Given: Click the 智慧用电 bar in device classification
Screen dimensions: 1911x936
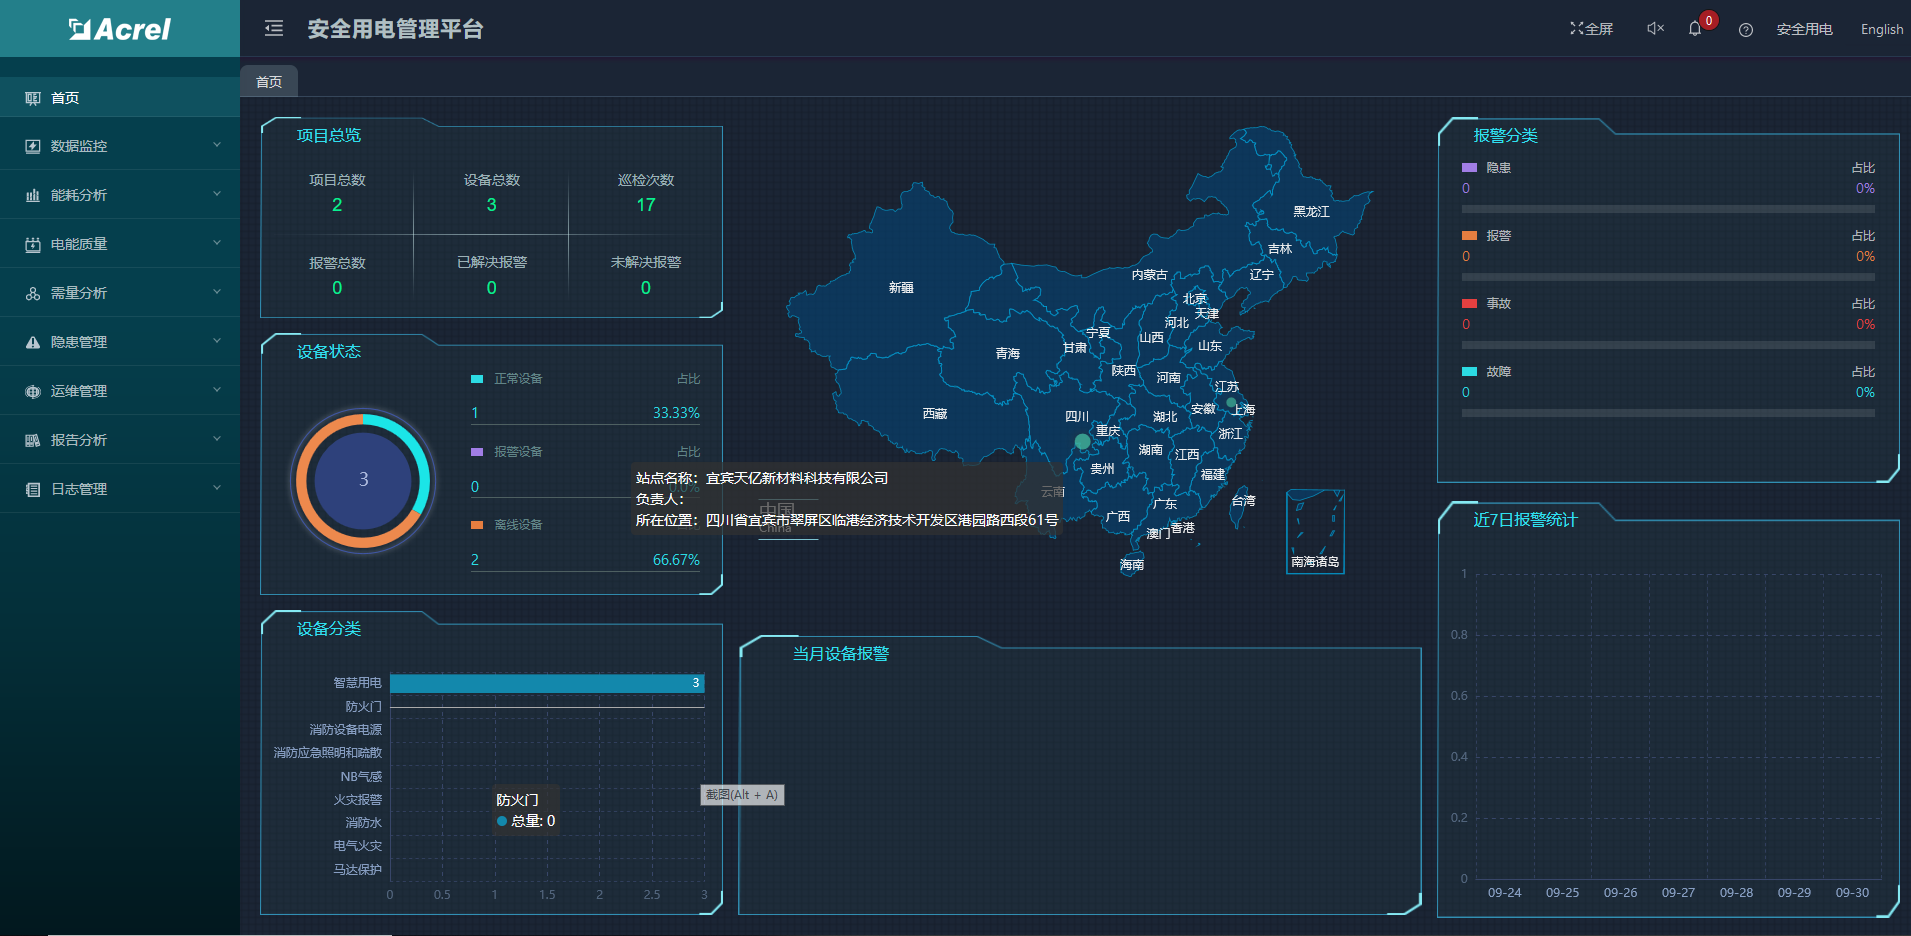Looking at the screenshot, I should click(x=546, y=683).
